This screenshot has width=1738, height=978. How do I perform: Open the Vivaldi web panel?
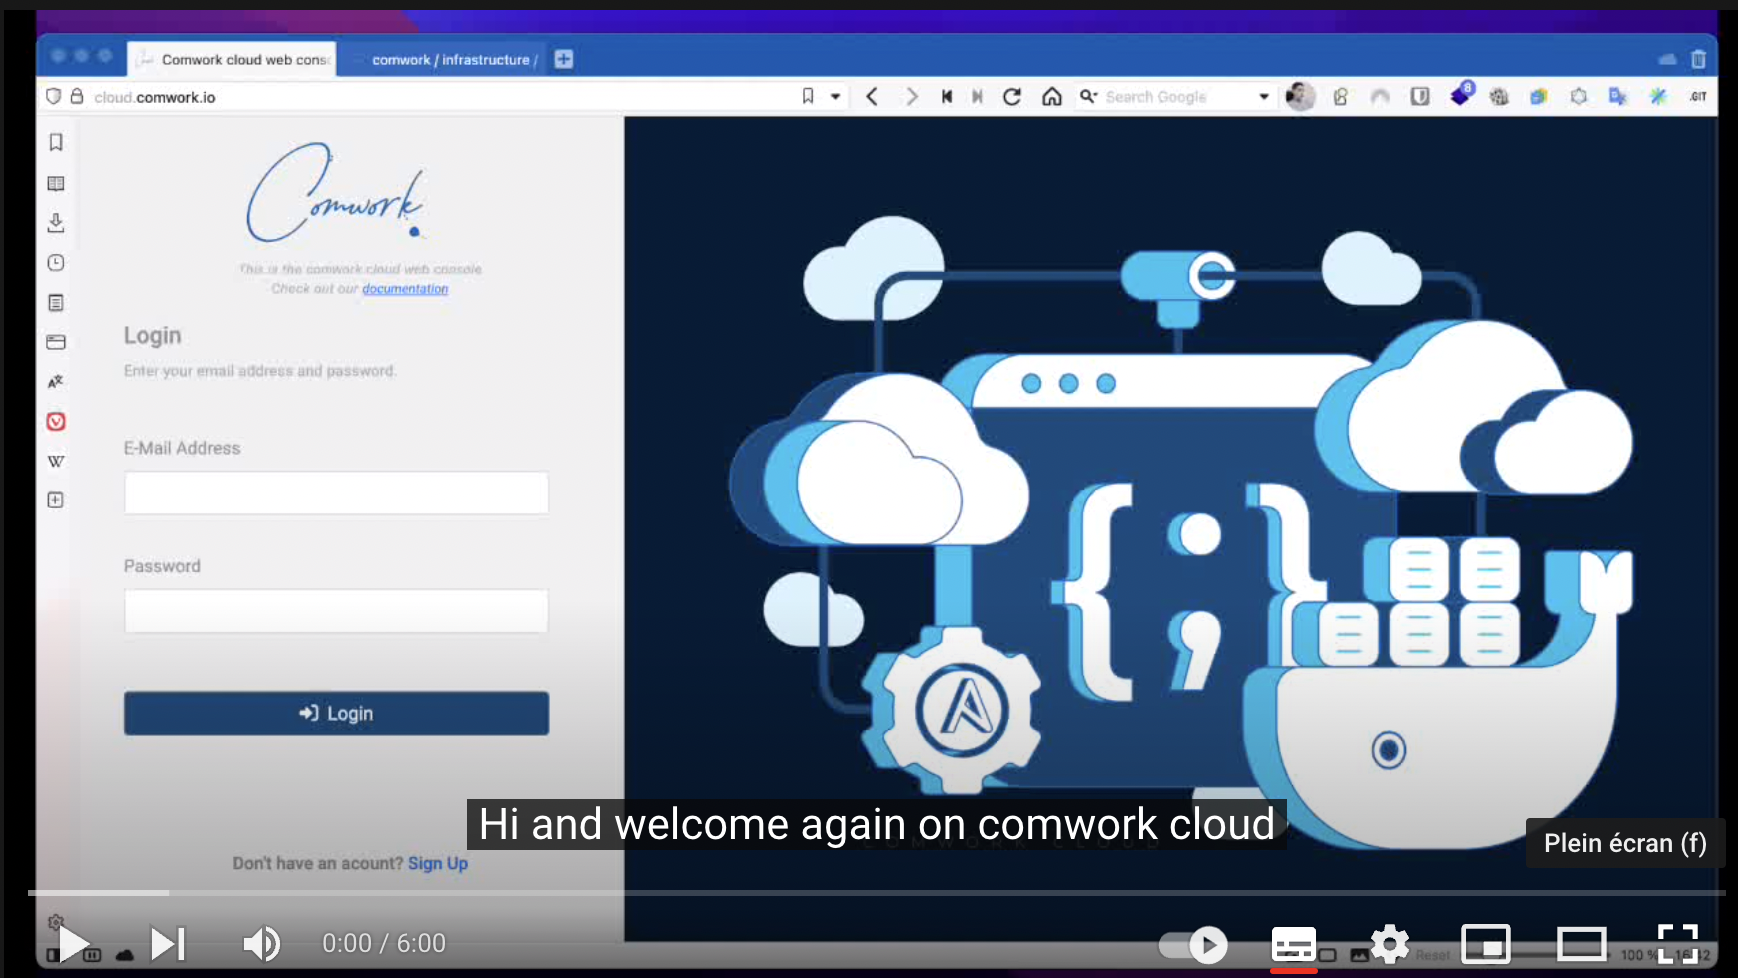(56, 421)
